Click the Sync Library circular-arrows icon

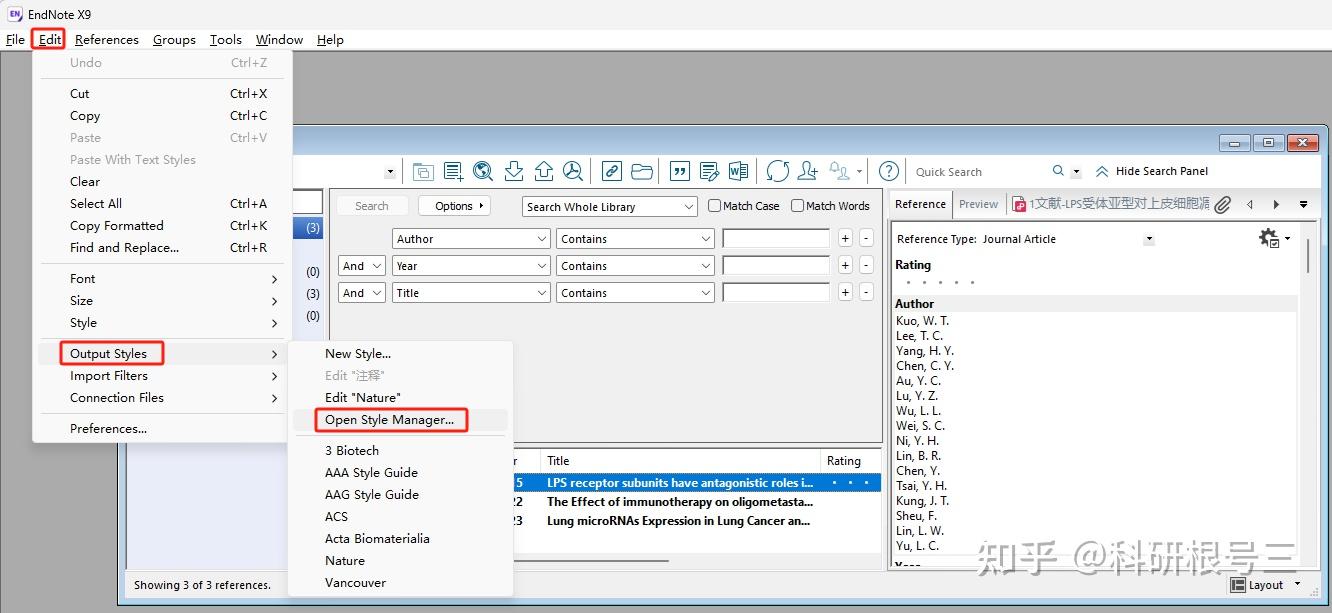click(777, 171)
